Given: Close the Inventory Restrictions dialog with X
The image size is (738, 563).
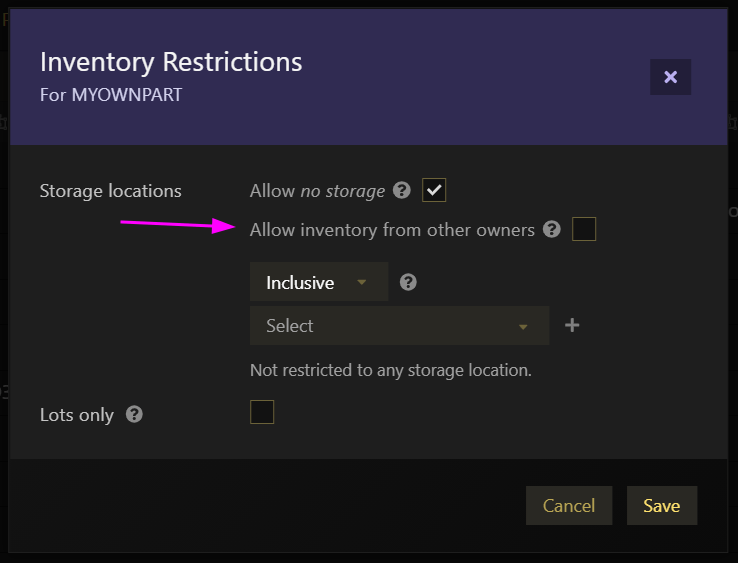Looking at the screenshot, I should pyautogui.click(x=670, y=77).
